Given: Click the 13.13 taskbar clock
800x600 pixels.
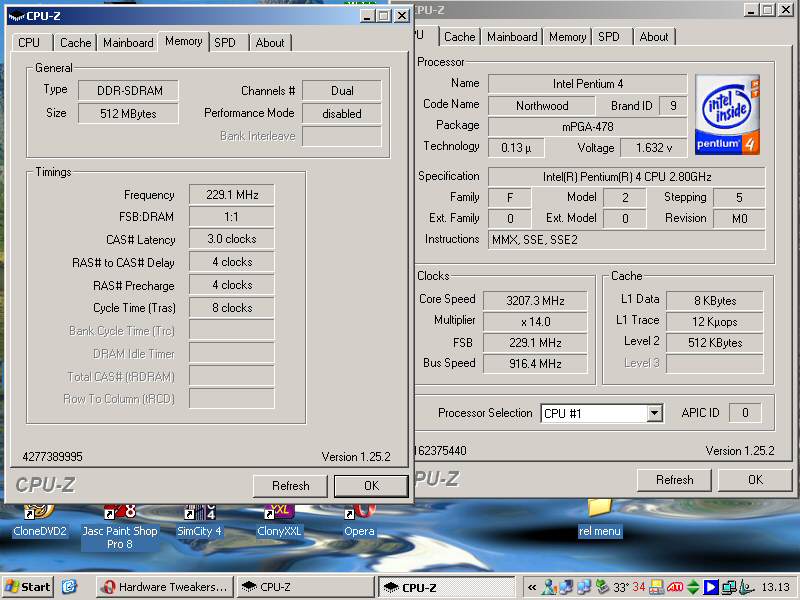Looking at the screenshot, I should click(776, 587).
